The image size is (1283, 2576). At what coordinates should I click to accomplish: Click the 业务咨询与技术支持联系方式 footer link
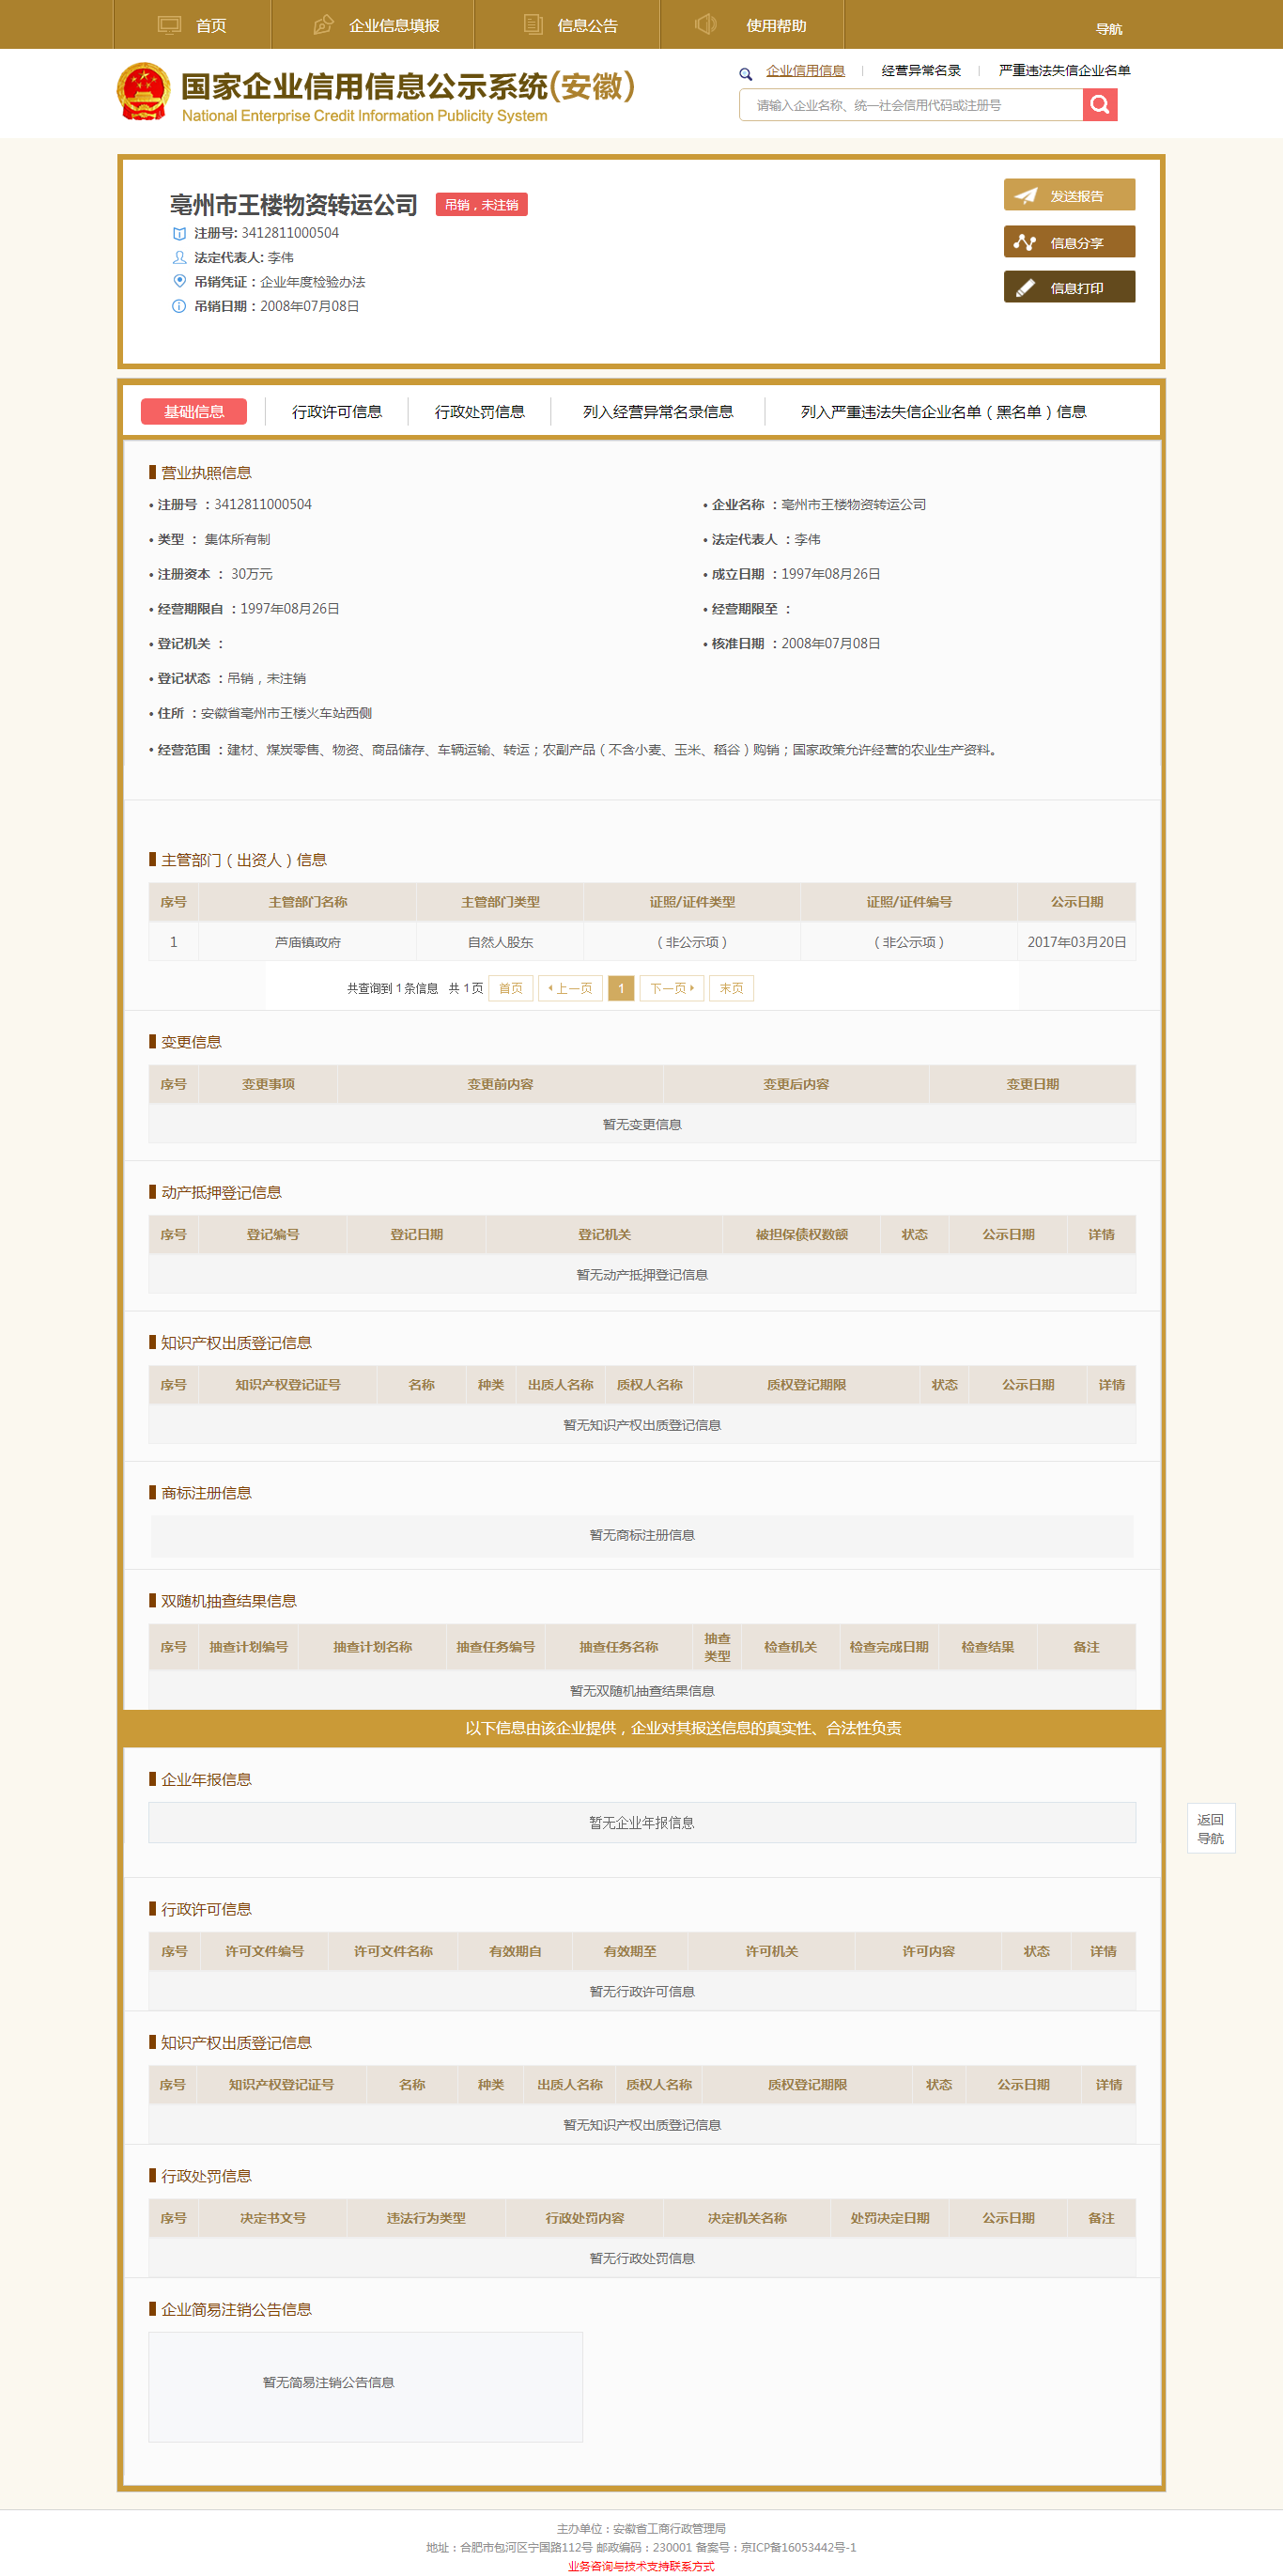point(641,2567)
